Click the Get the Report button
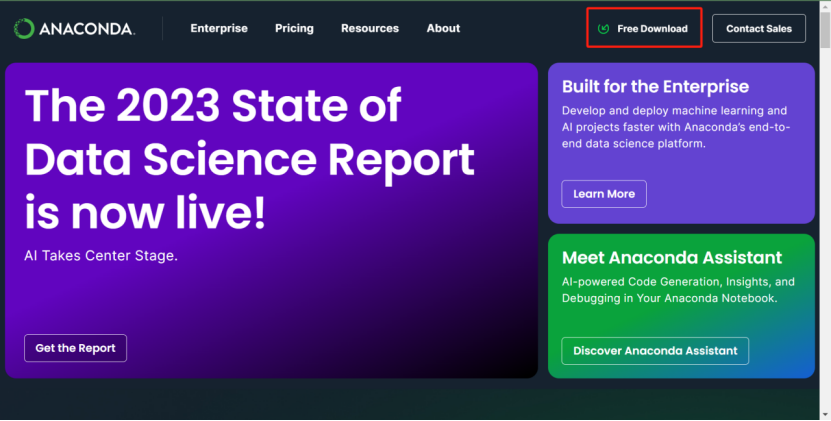The image size is (831, 421). pyautogui.click(x=75, y=348)
